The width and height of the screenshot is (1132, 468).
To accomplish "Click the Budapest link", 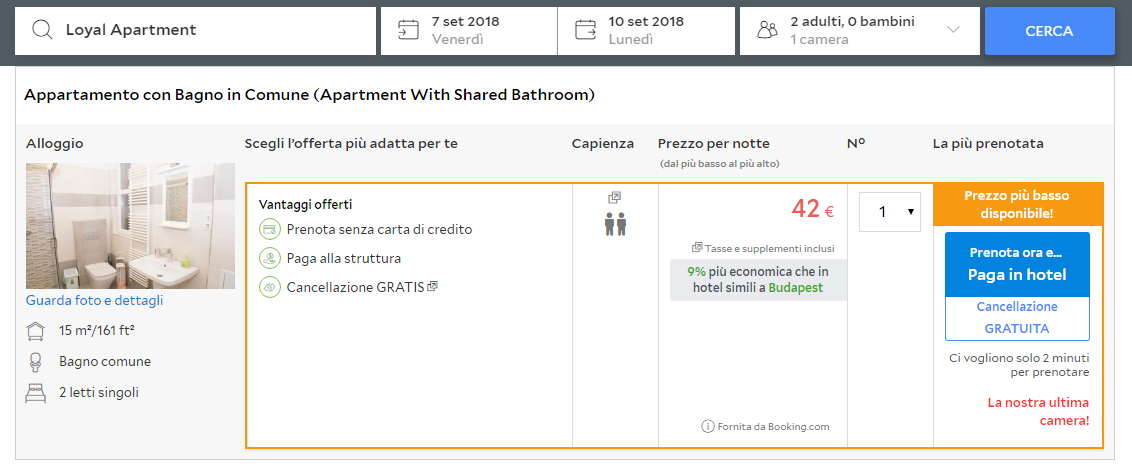I will (x=796, y=288).
